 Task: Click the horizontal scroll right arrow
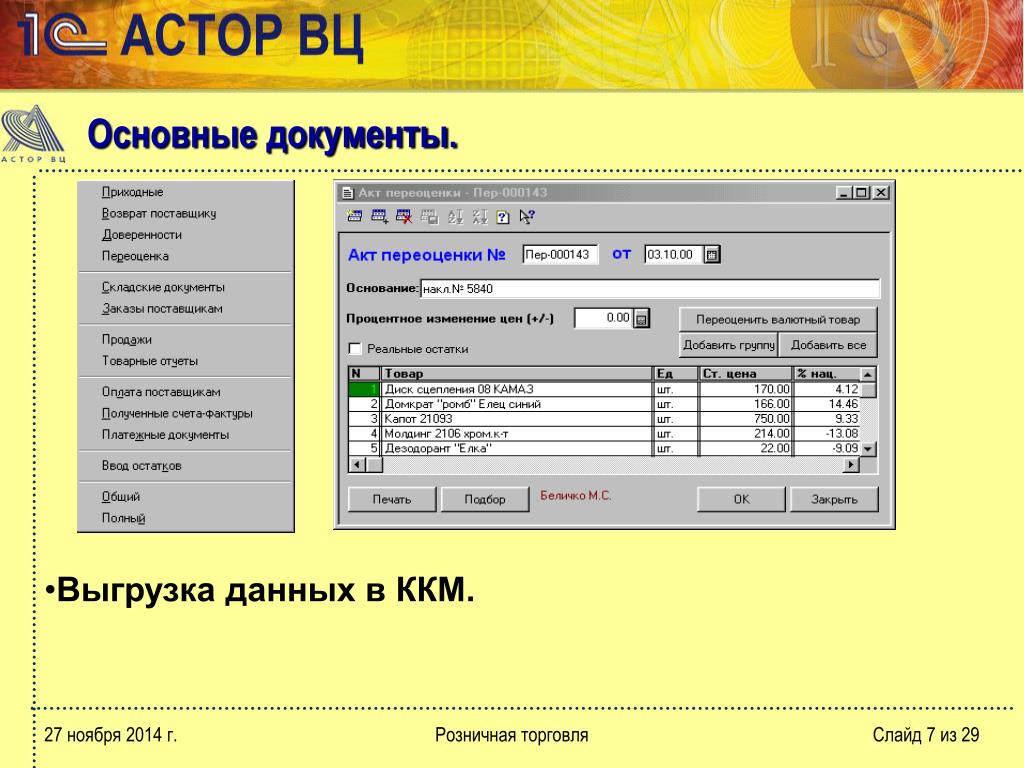[851, 465]
